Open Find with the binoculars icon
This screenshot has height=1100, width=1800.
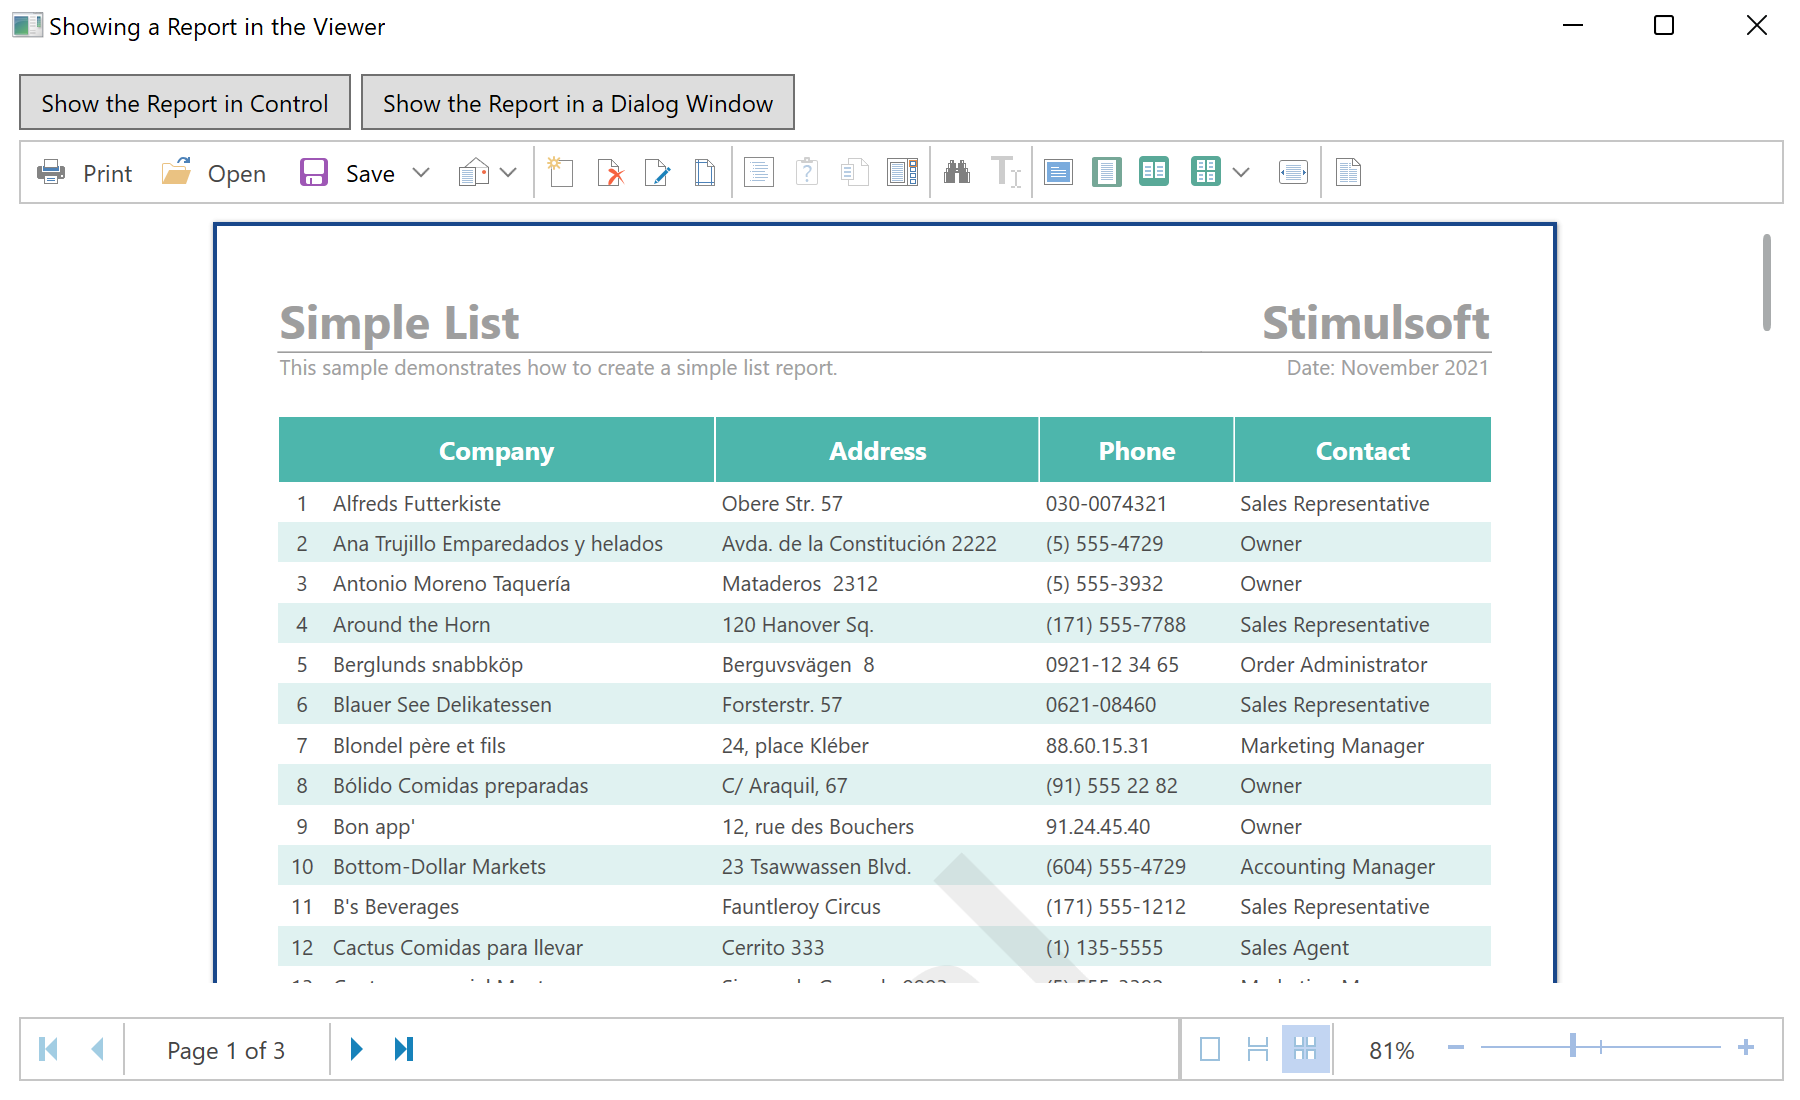(x=957, y=173)
